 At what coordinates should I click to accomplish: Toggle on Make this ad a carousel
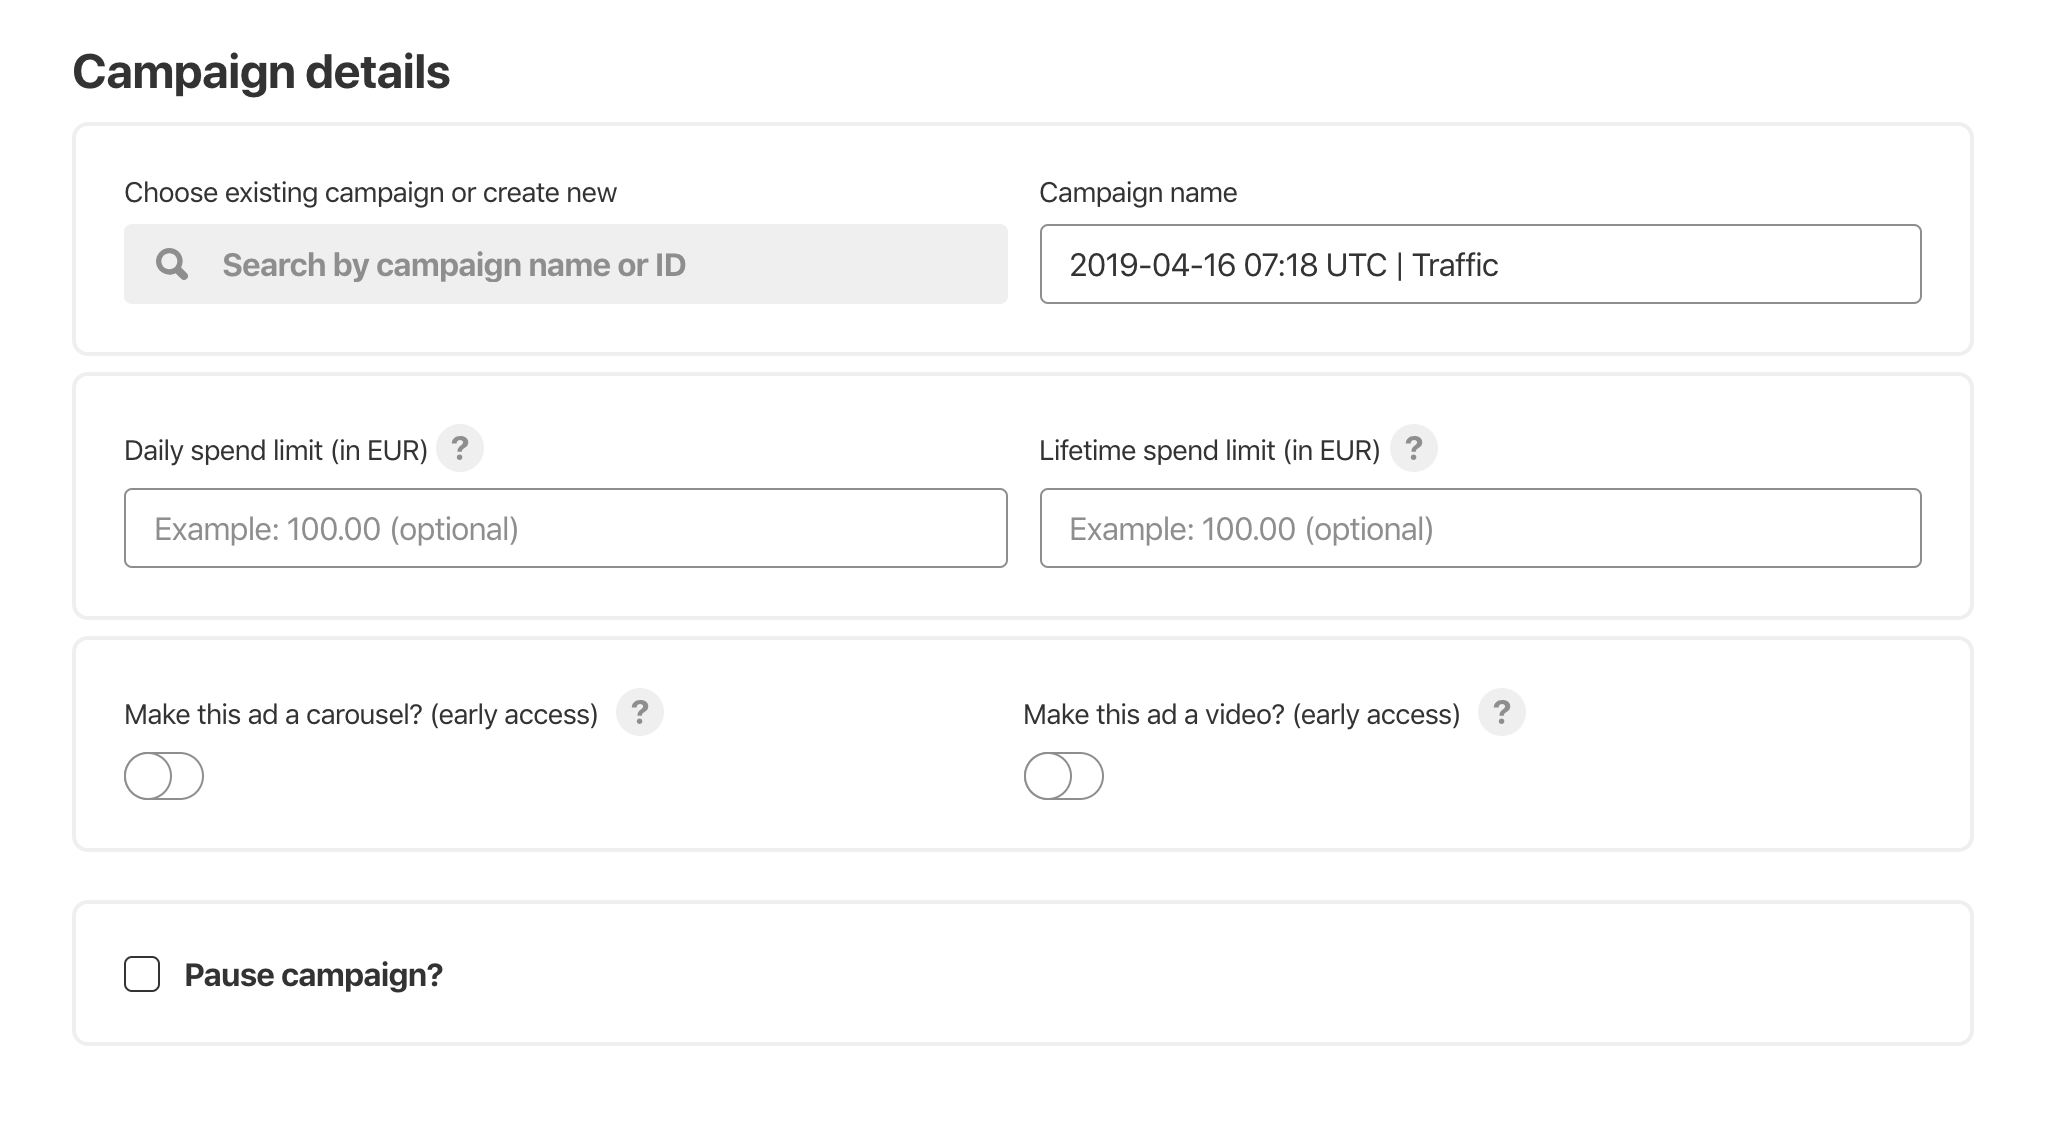click(x=165, y=775)
